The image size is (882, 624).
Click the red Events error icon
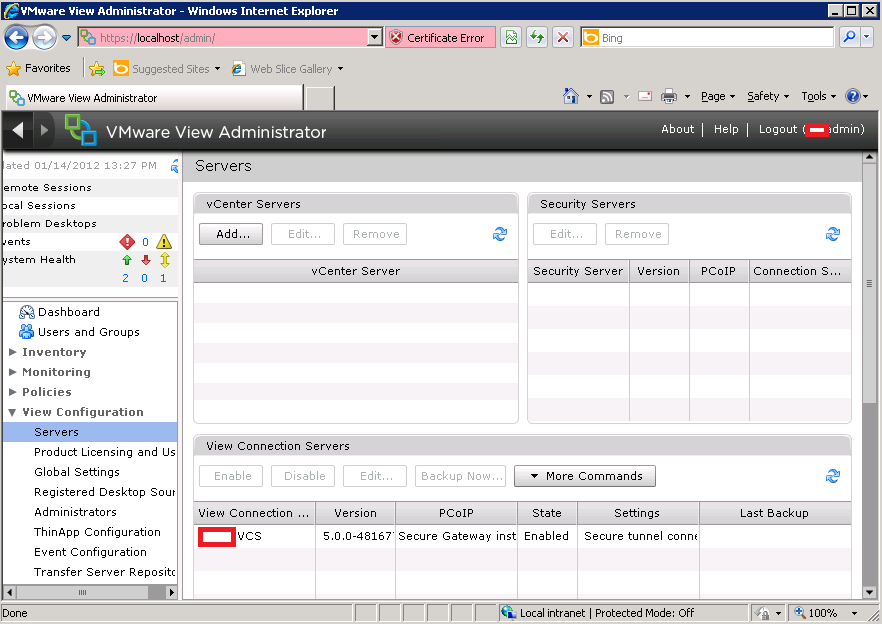(127, 242)
